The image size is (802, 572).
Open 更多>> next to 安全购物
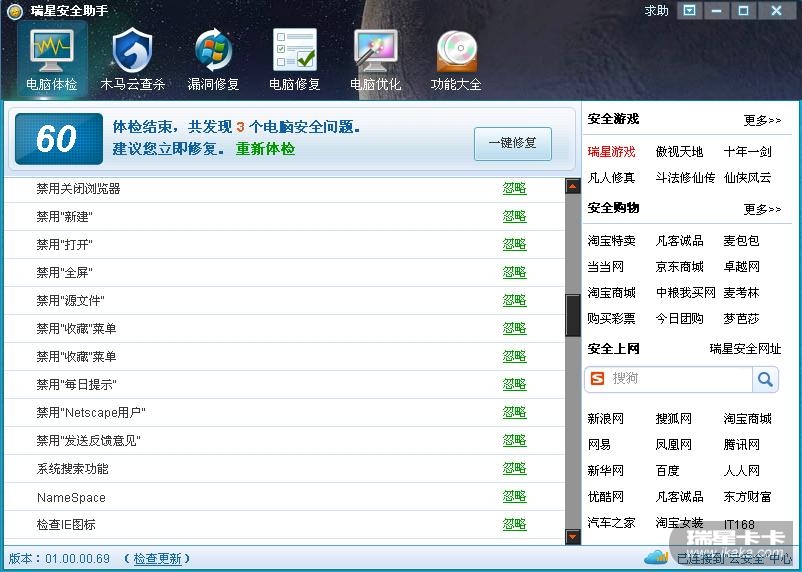click(x=763, y=209)
